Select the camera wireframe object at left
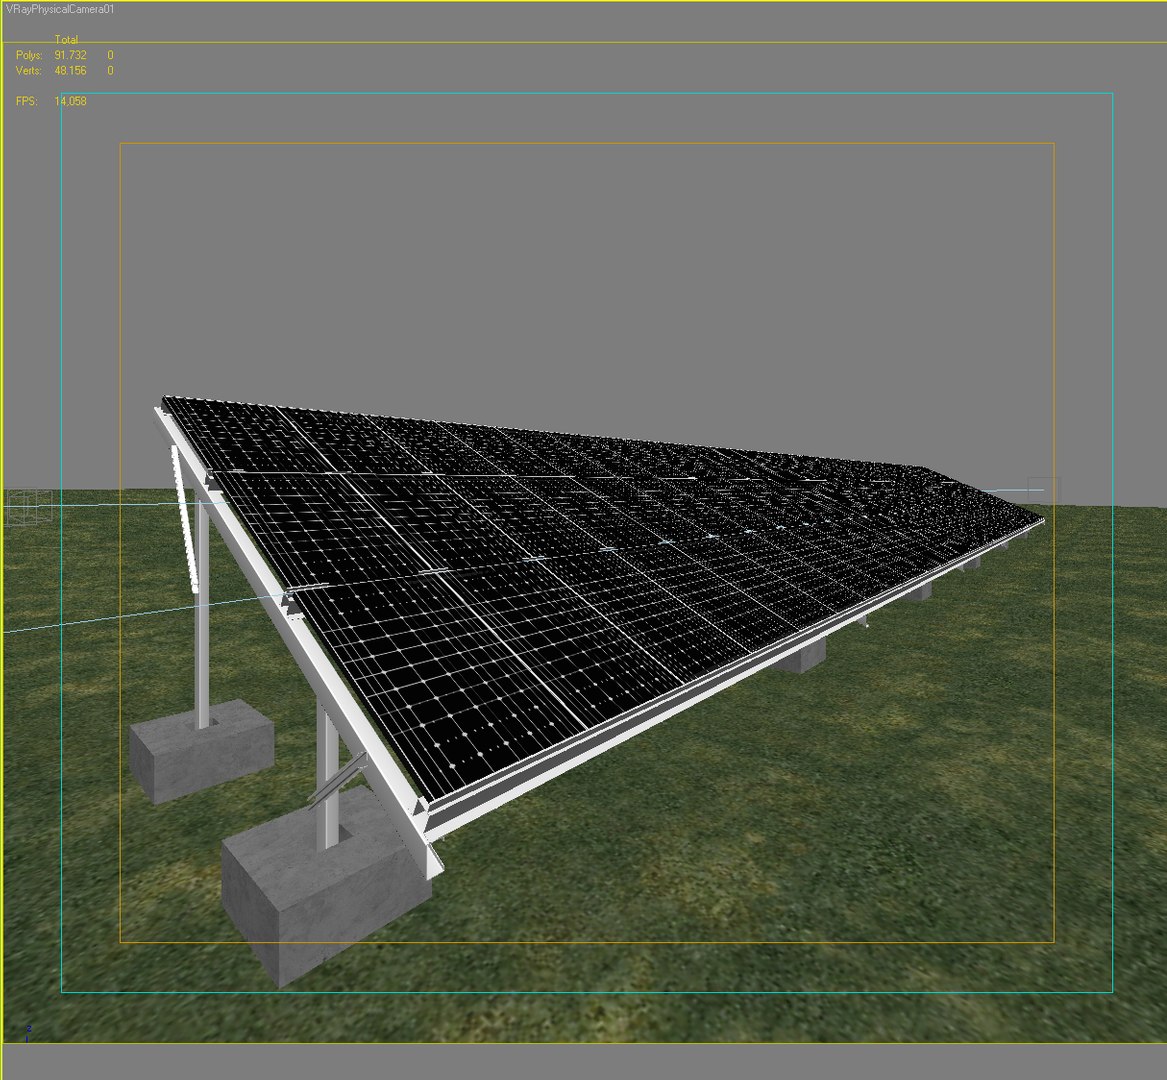Viewport: 1167px width, 1080px height. click(28, 507)
